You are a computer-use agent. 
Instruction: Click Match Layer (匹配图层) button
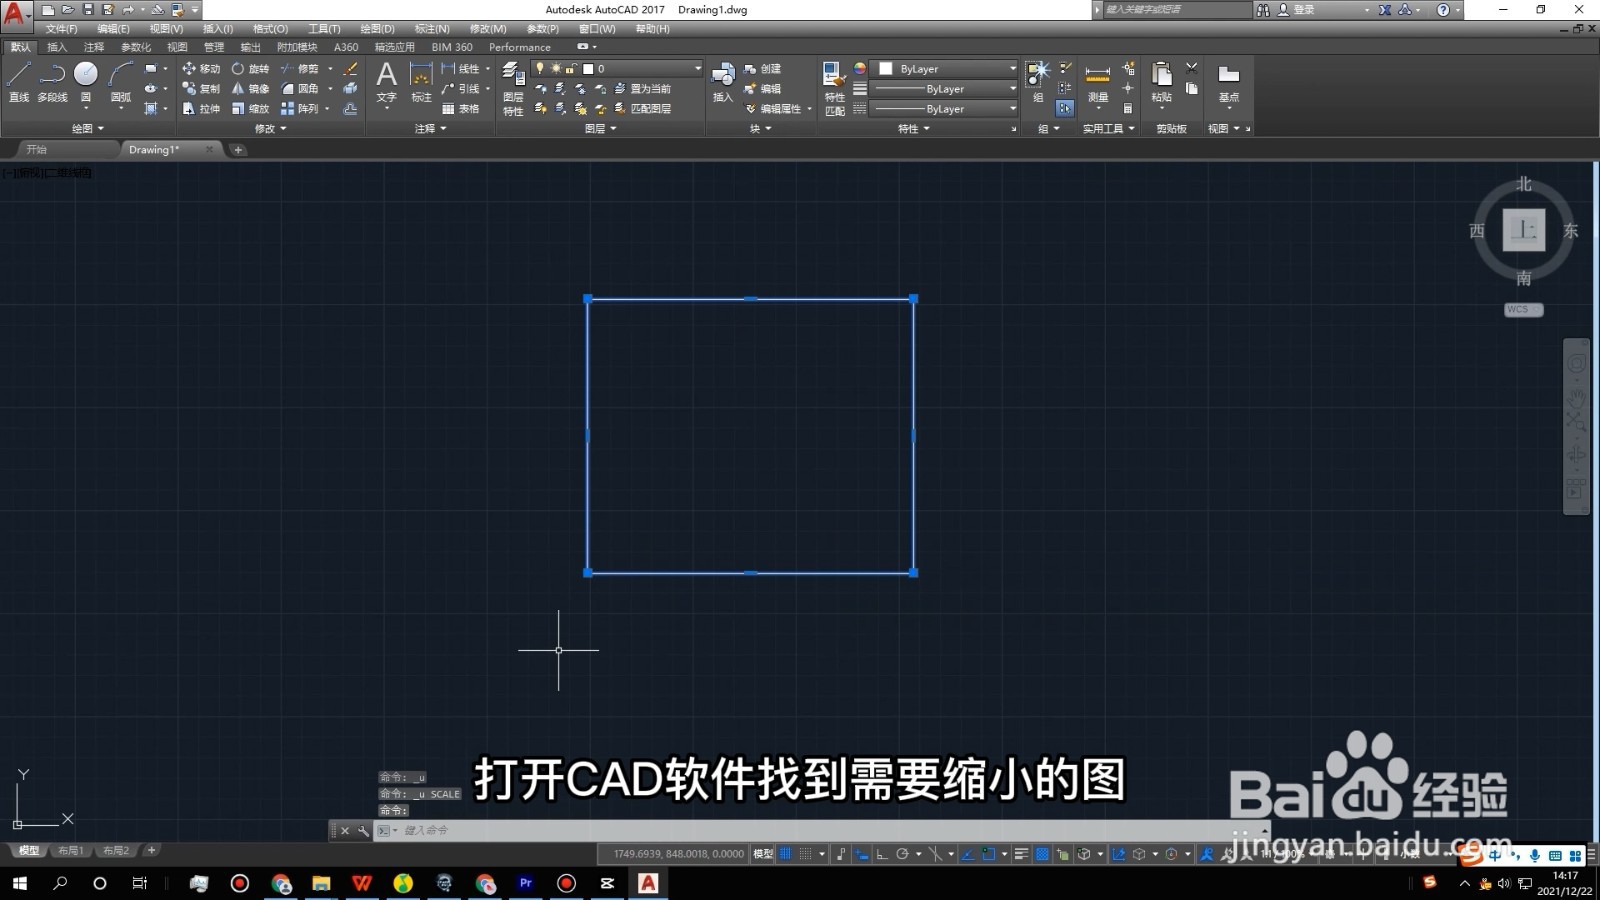[643, 109]
